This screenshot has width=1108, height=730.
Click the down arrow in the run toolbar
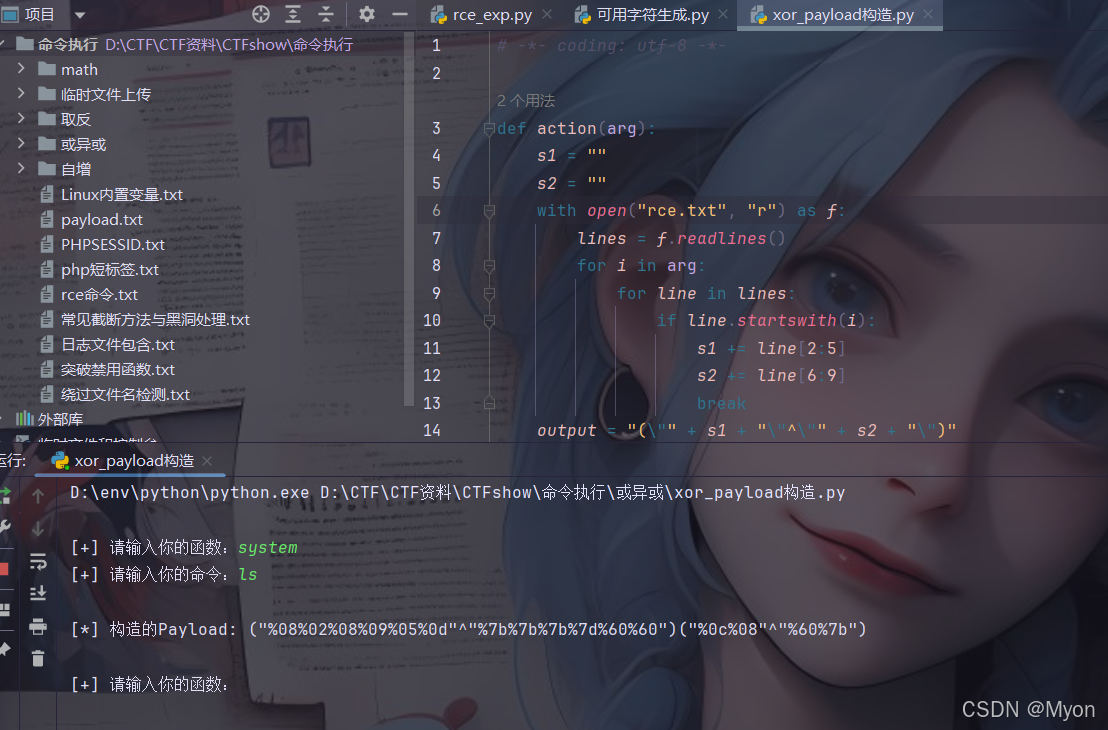(x=38, y=528)
